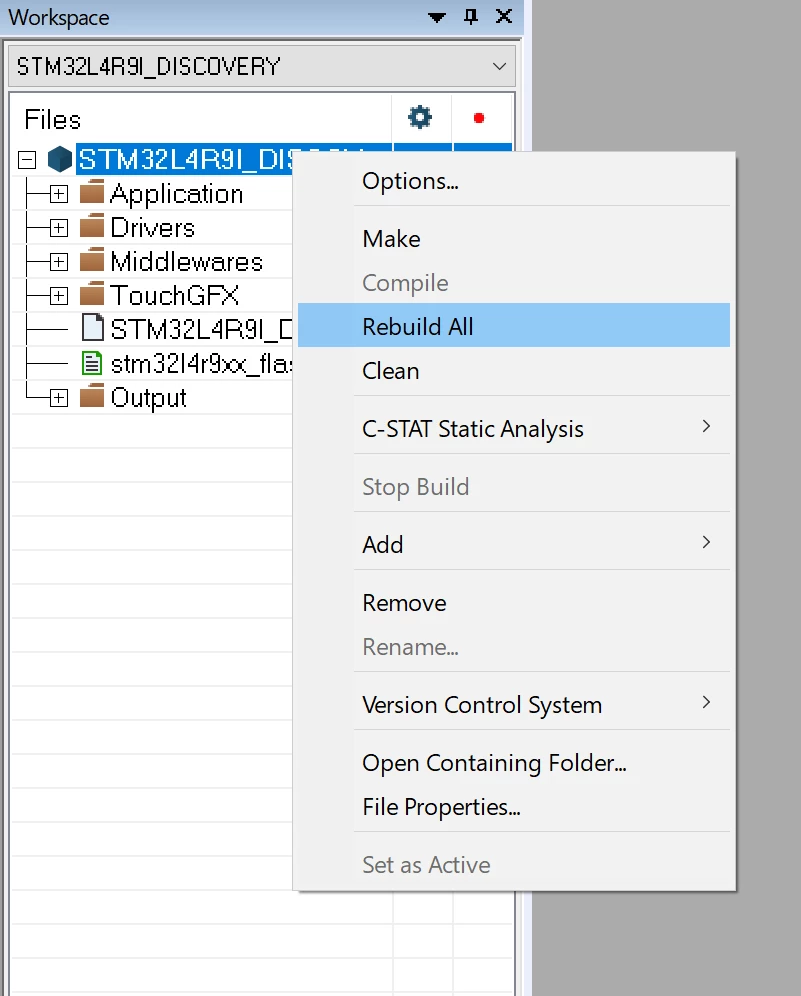Choose Open Containing Folder...
Screen dimensions: 801x996
tap(514, 762)
